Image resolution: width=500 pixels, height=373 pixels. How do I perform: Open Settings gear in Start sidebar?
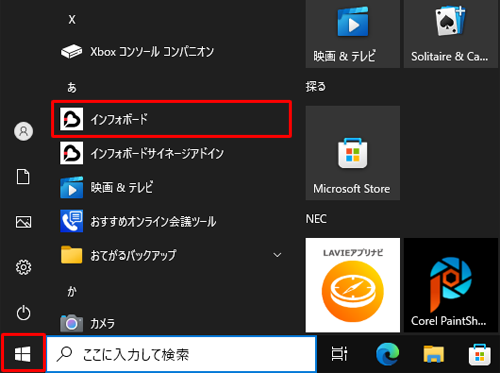click(23, 267)
